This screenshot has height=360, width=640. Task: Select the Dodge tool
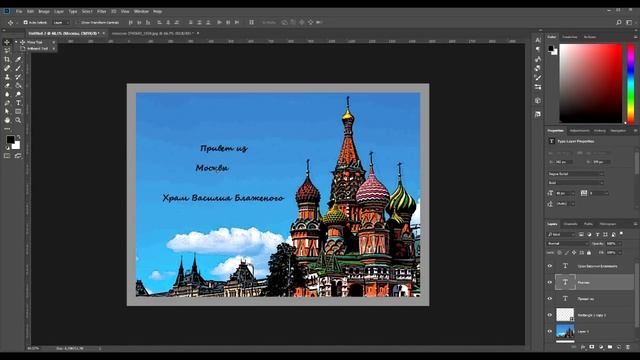click(x=18, y=94)
